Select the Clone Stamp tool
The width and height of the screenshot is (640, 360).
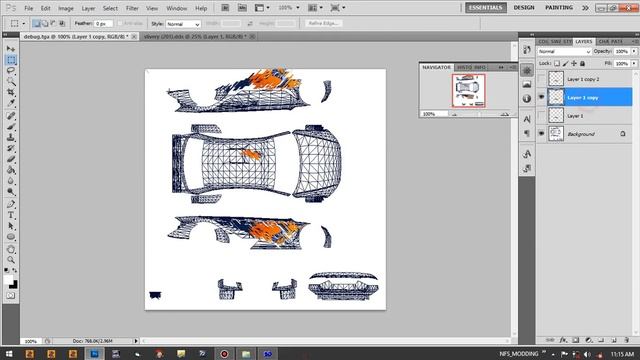[11, 138]
